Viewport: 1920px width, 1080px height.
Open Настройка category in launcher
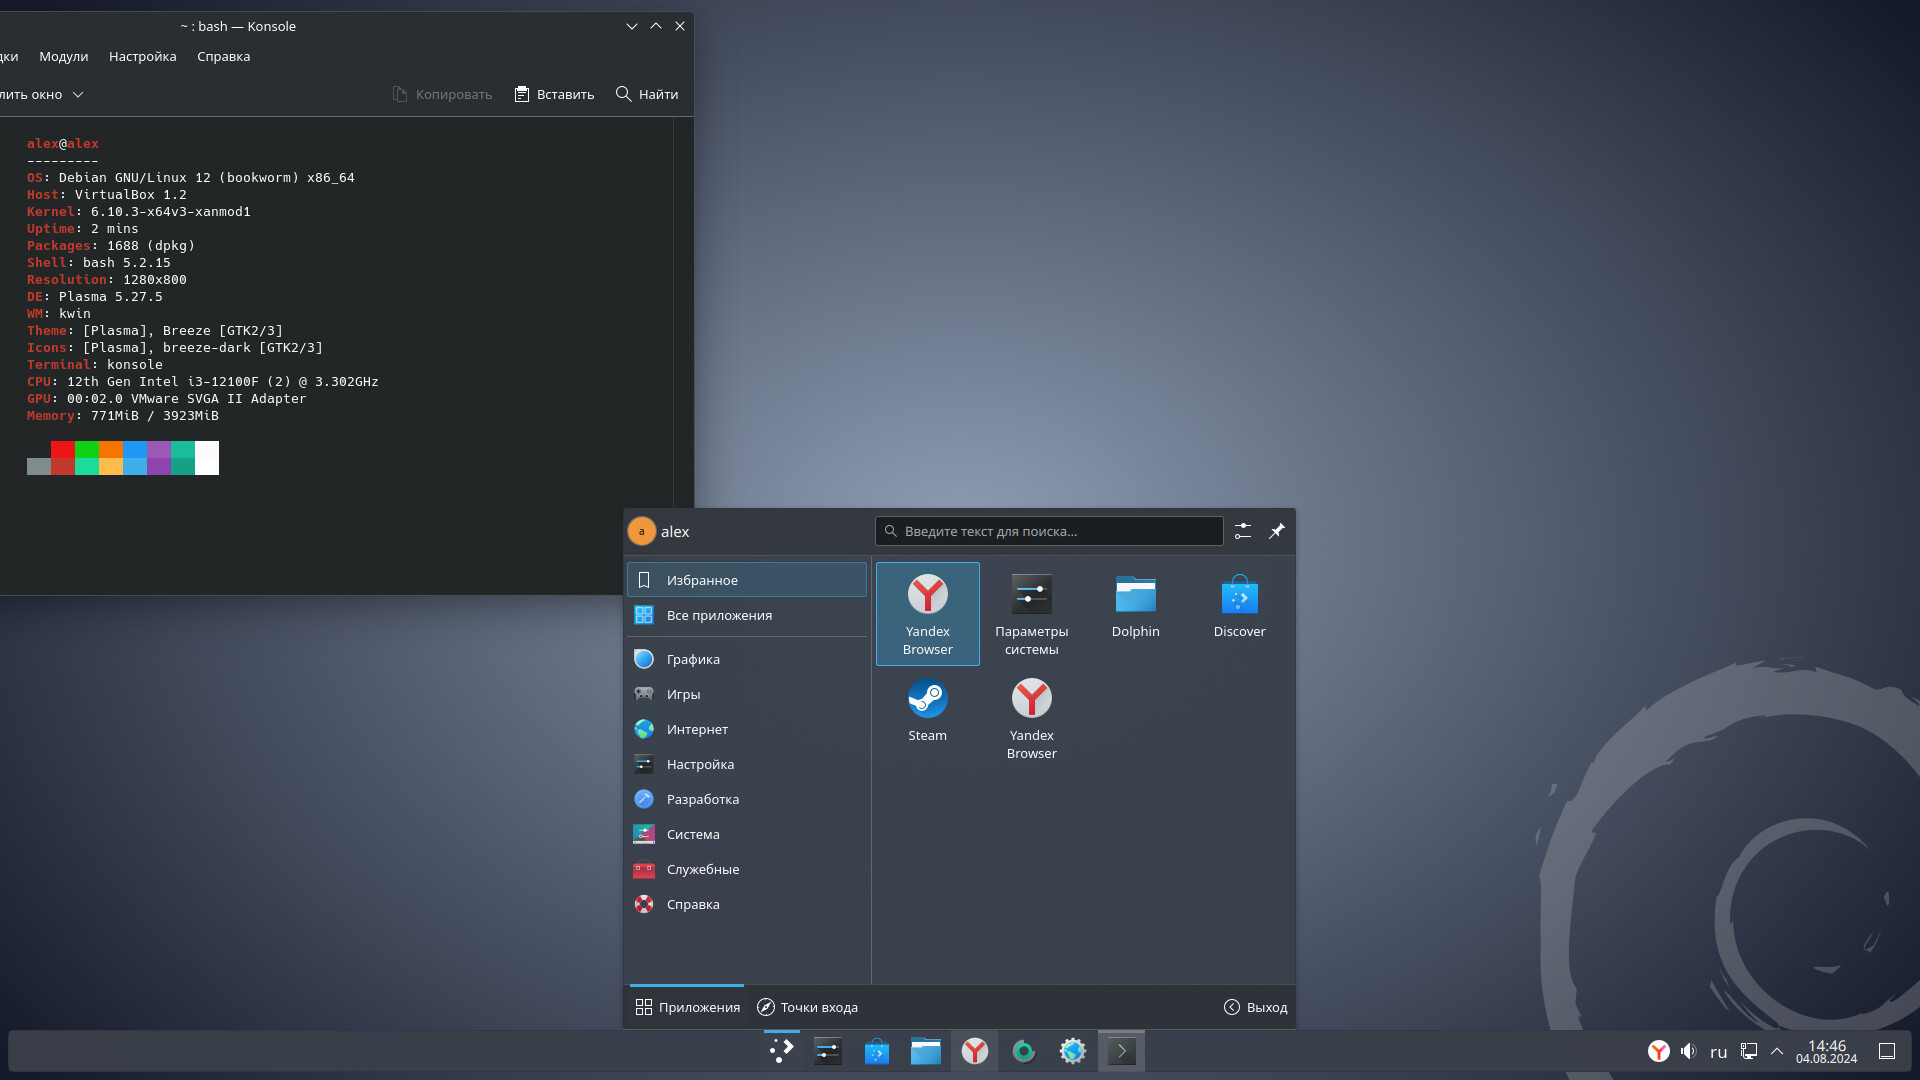[746, 764]
